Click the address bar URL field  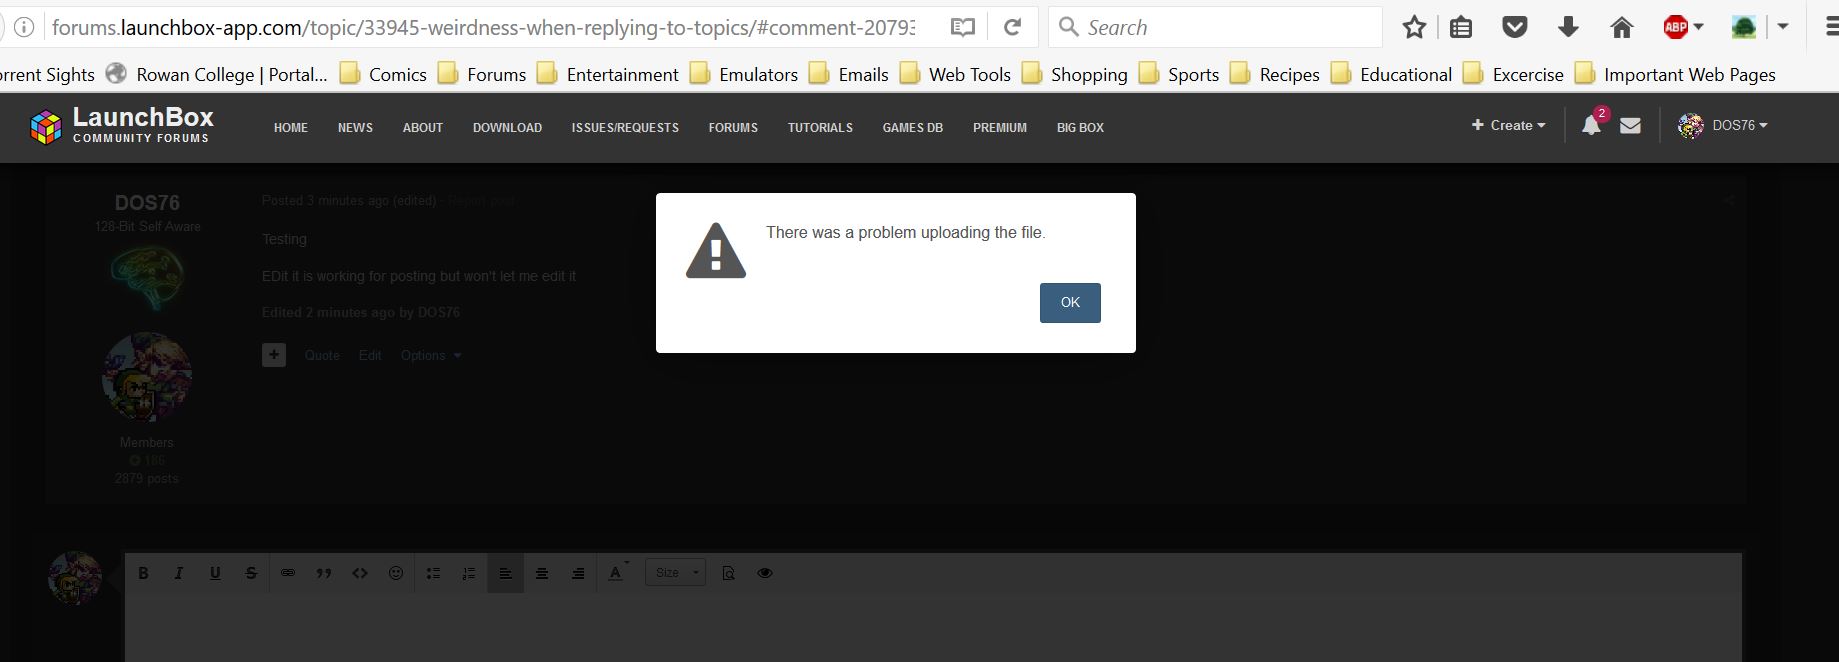[483, 27]
